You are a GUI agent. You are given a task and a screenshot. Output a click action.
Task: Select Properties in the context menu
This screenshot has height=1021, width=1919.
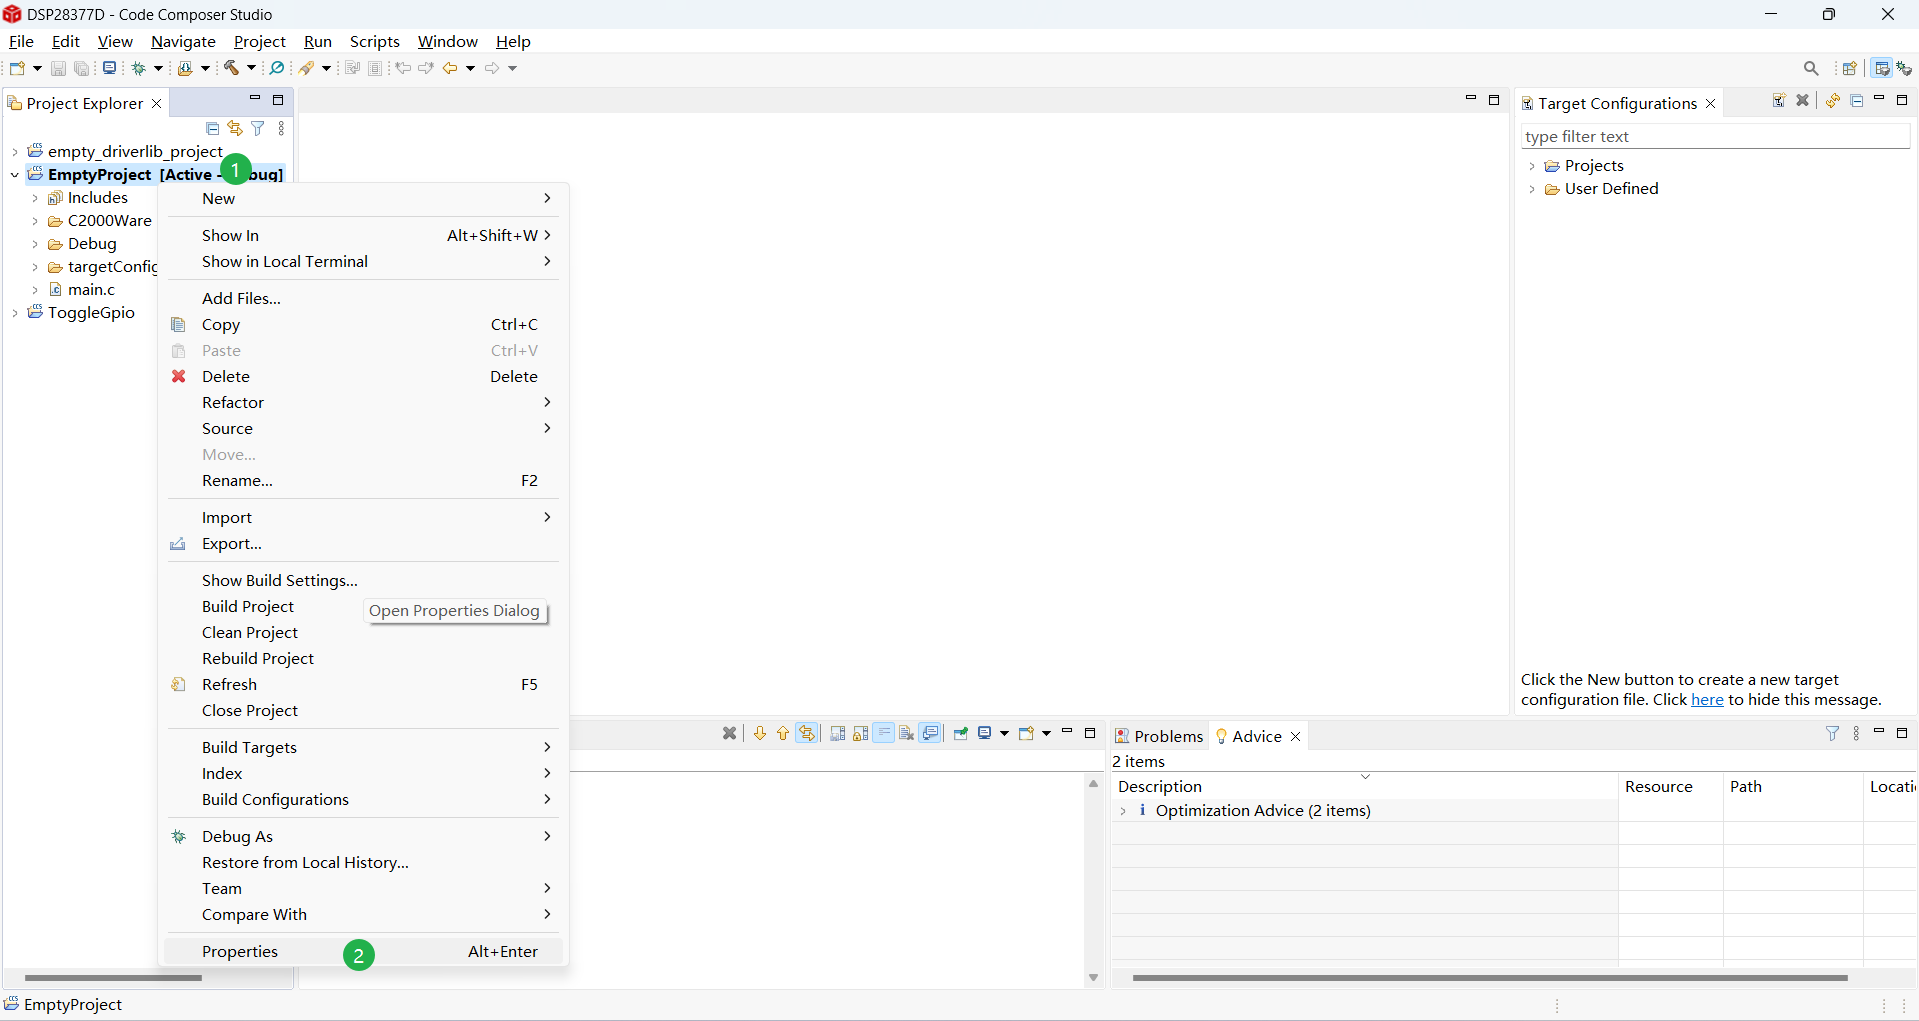click(240, 951)
